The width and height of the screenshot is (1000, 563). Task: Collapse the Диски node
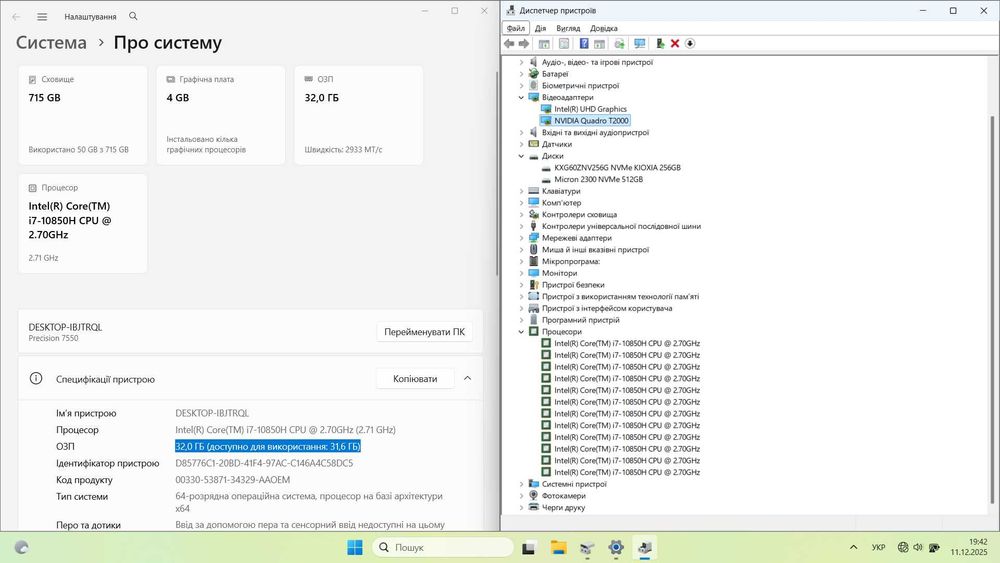521,156
